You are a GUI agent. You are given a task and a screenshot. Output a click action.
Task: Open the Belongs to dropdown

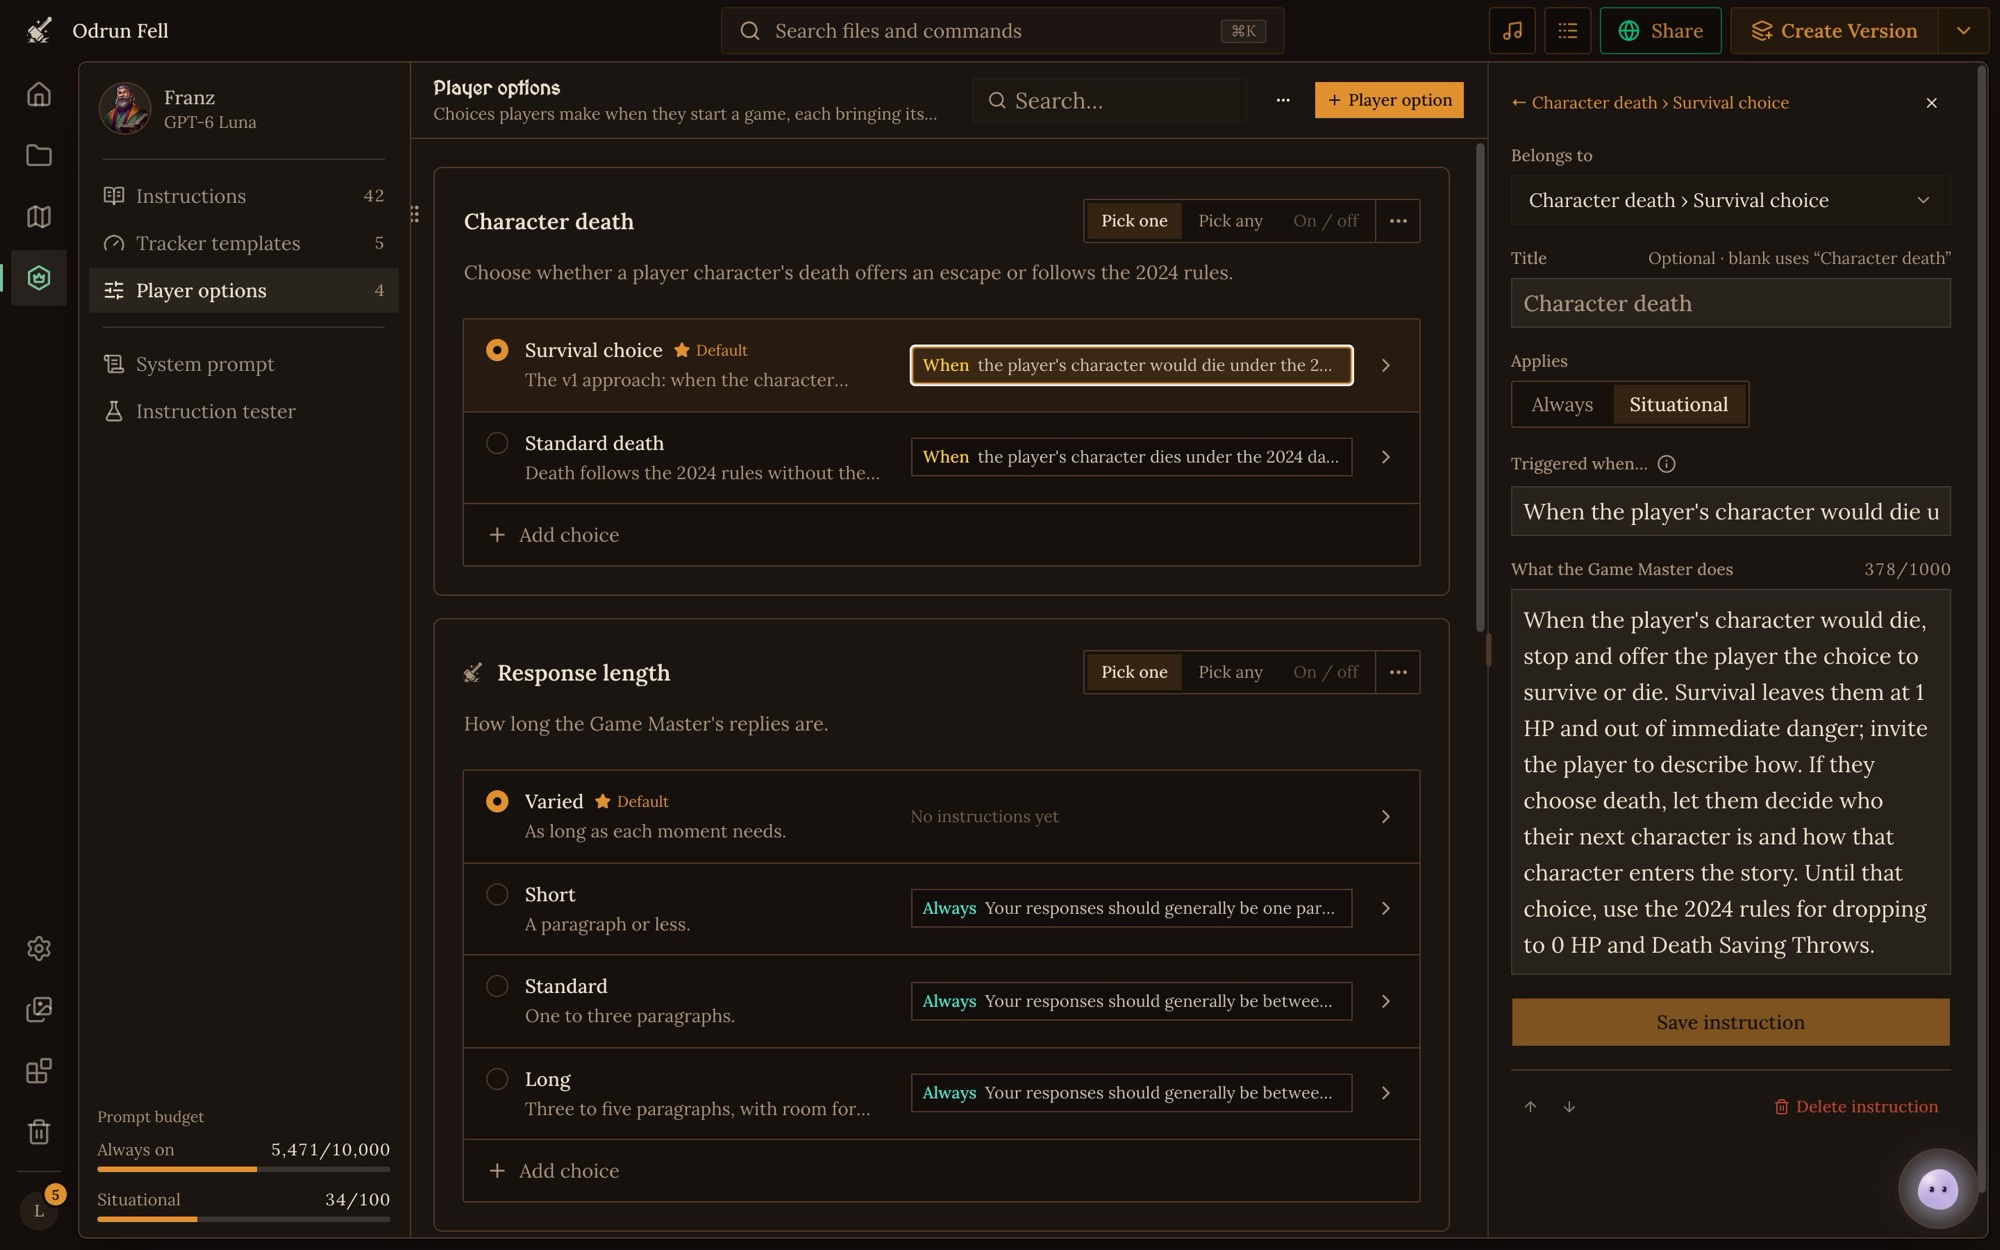pos(1730,200)
